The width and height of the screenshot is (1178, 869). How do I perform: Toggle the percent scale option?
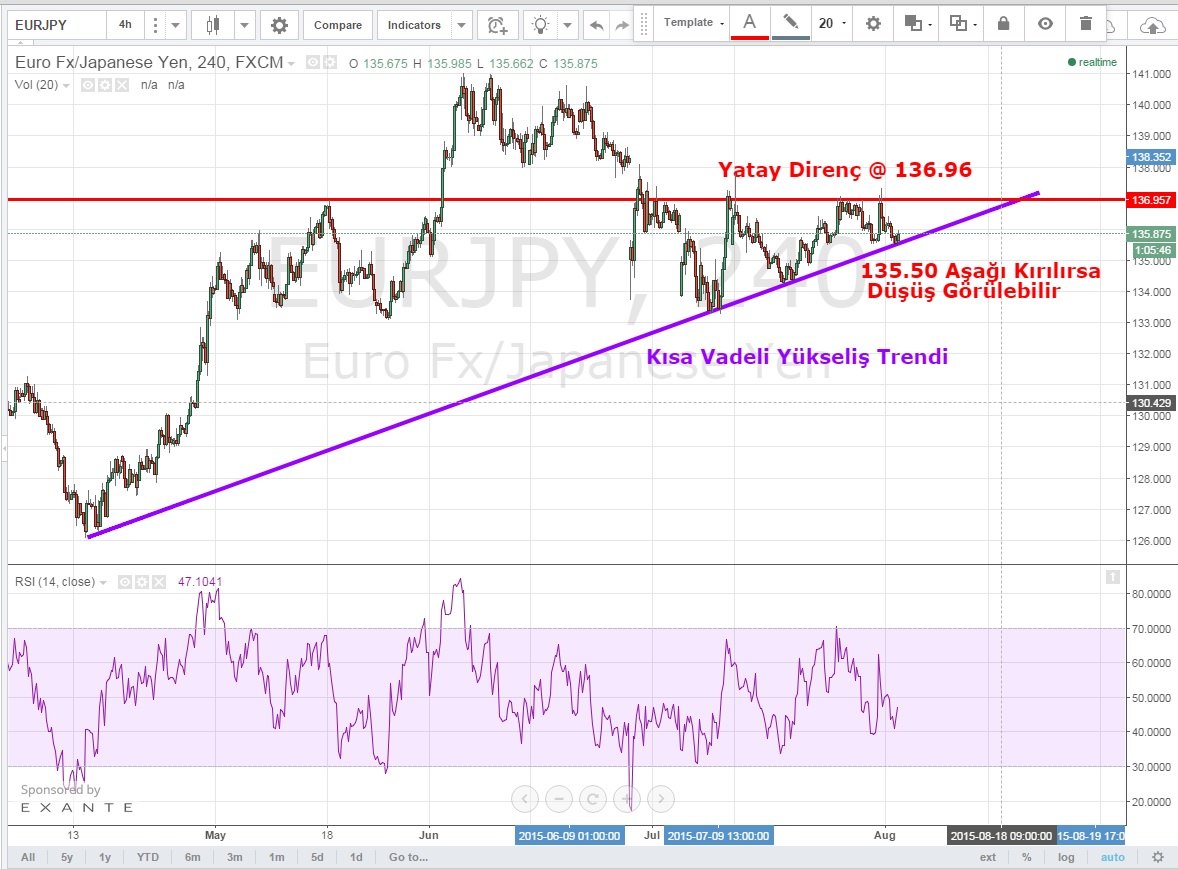point(1026,857)
